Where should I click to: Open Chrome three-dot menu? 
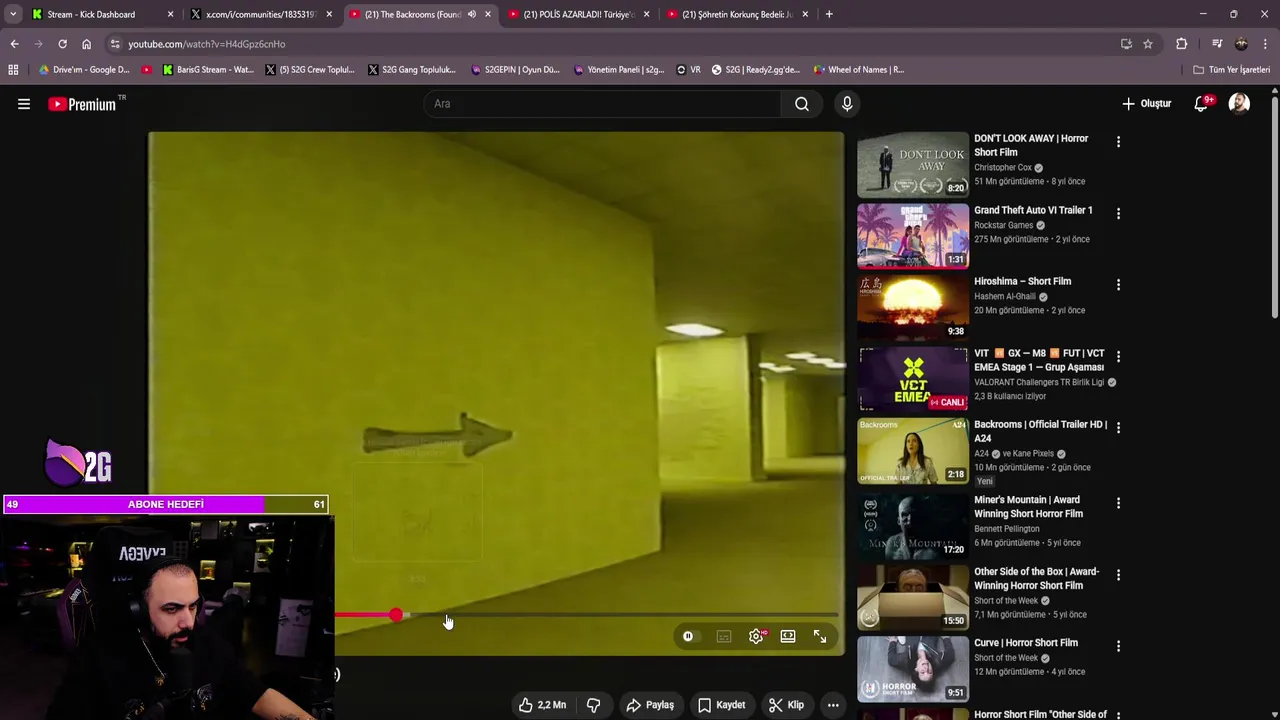coord(1265,44)
